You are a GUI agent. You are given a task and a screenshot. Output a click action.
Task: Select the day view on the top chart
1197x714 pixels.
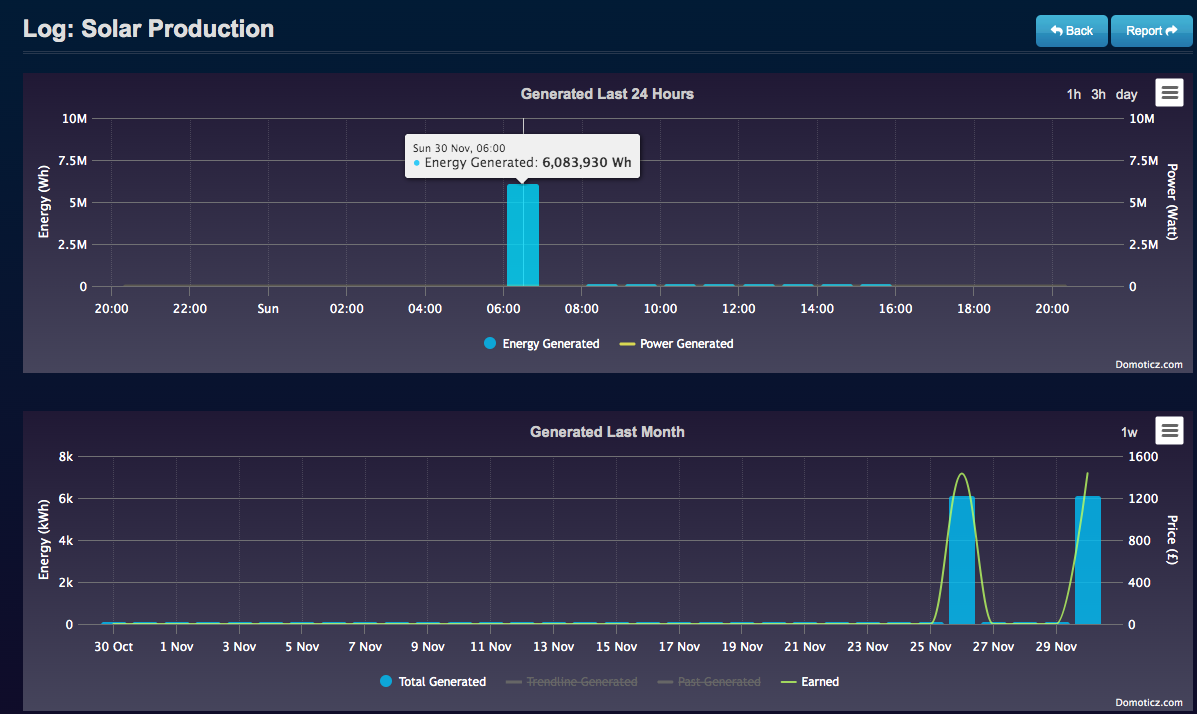click(x=1126, y=93)
